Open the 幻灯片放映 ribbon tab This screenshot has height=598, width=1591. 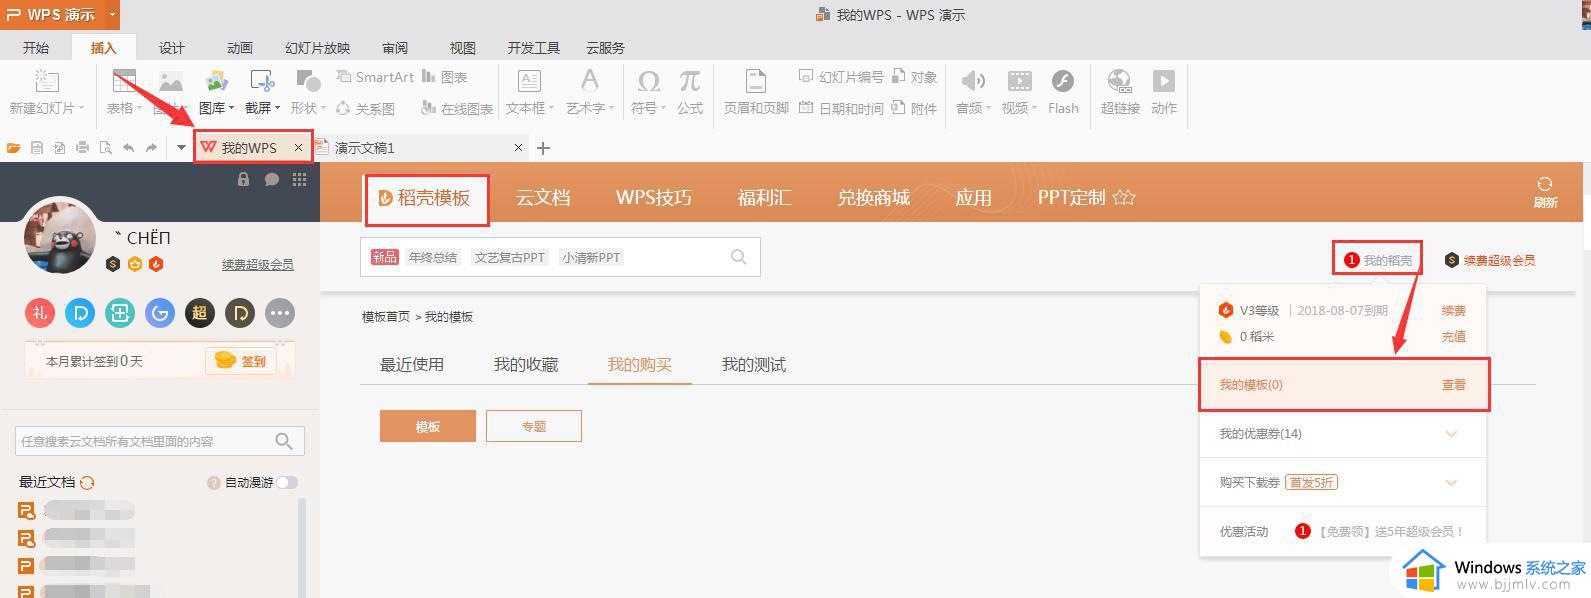pos(317,47)
